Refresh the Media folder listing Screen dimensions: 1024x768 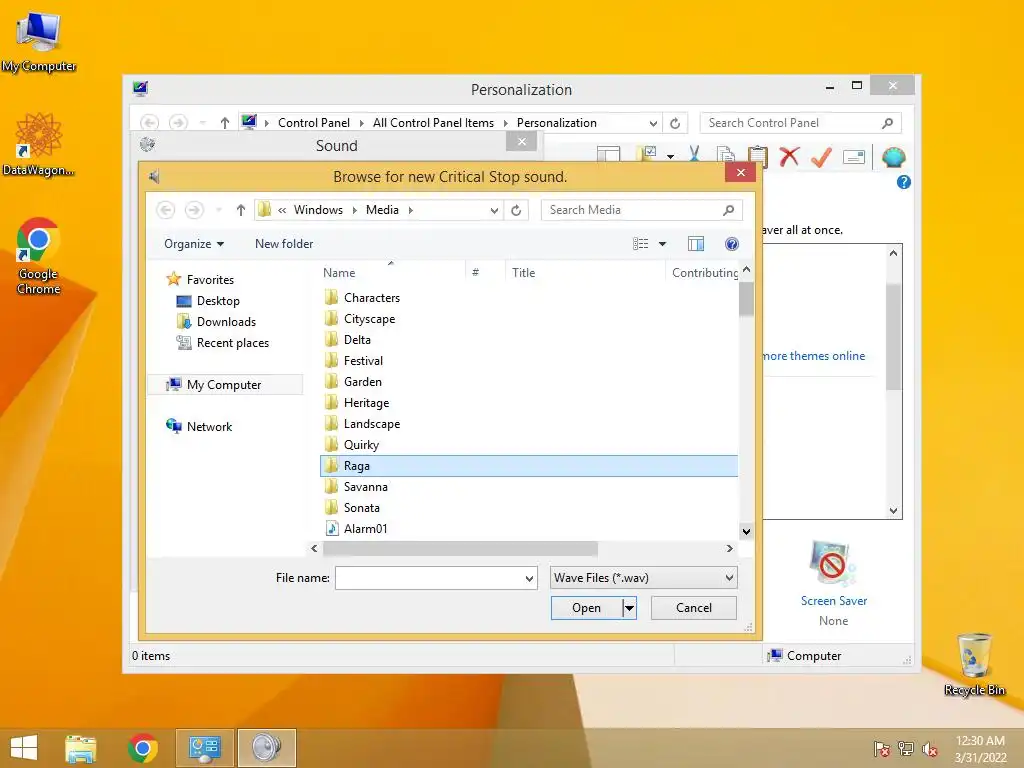(x=516, y=210)
